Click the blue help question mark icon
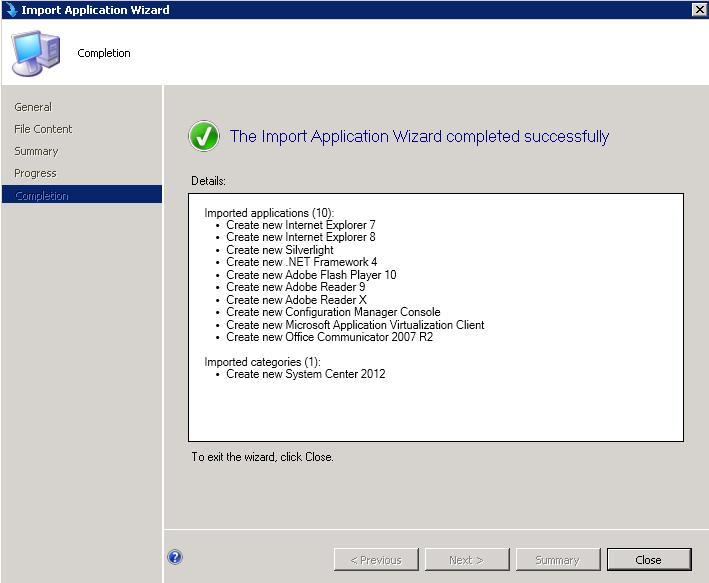 tap(175, 557)
